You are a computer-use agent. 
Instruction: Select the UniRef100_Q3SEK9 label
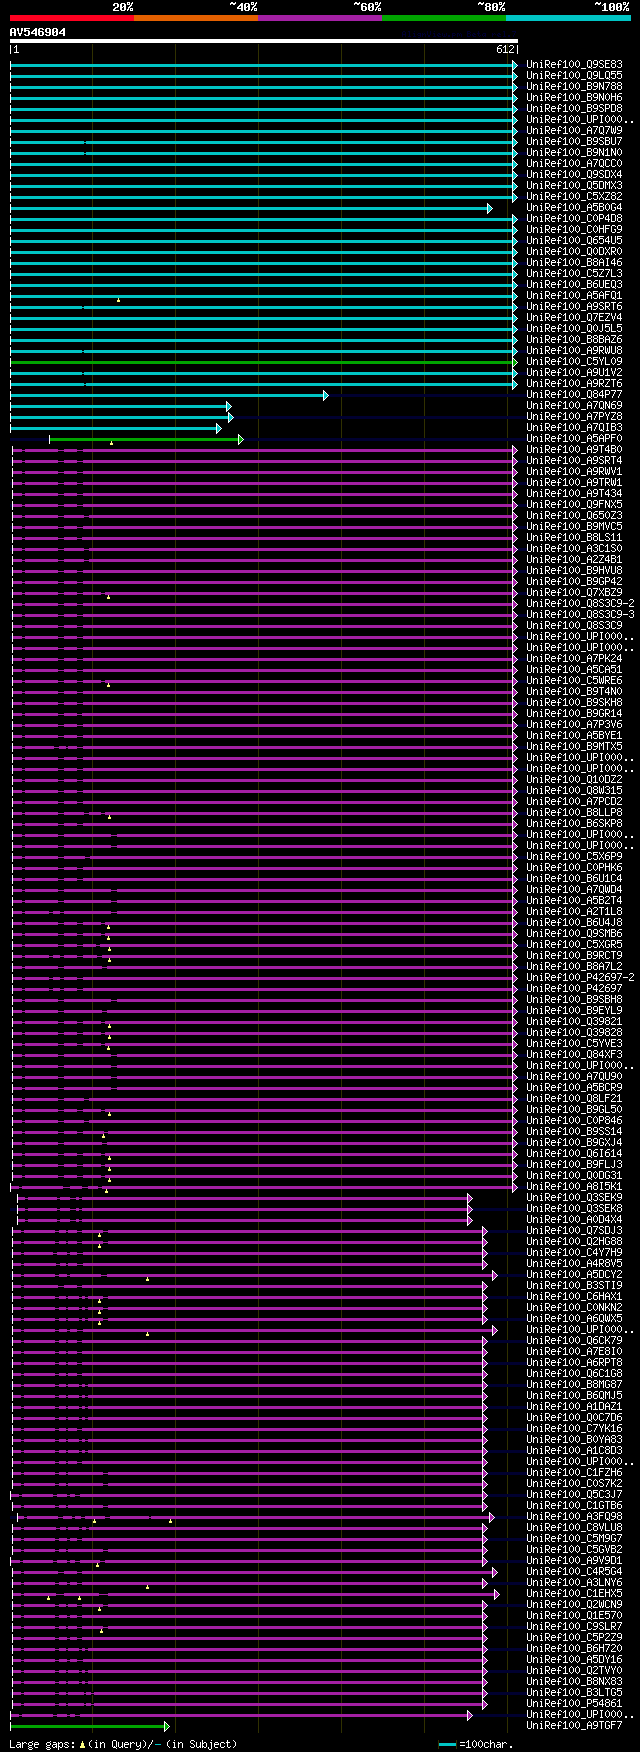pos(574,1197)
